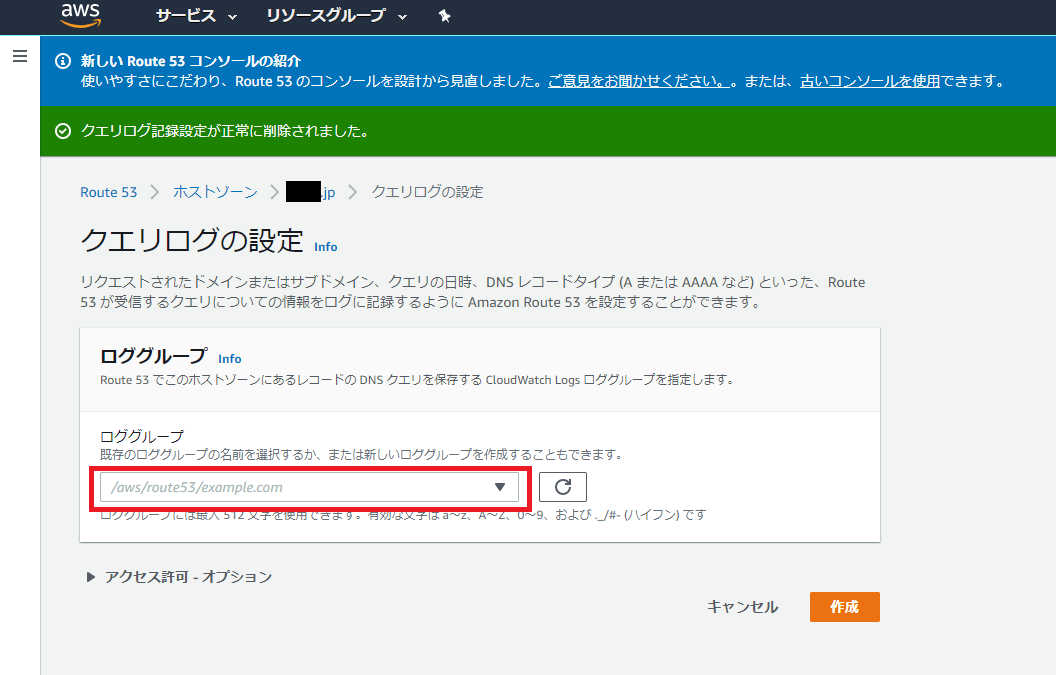Open ホストゾーン from the breadcrumb trail

(x=215, y=191)
